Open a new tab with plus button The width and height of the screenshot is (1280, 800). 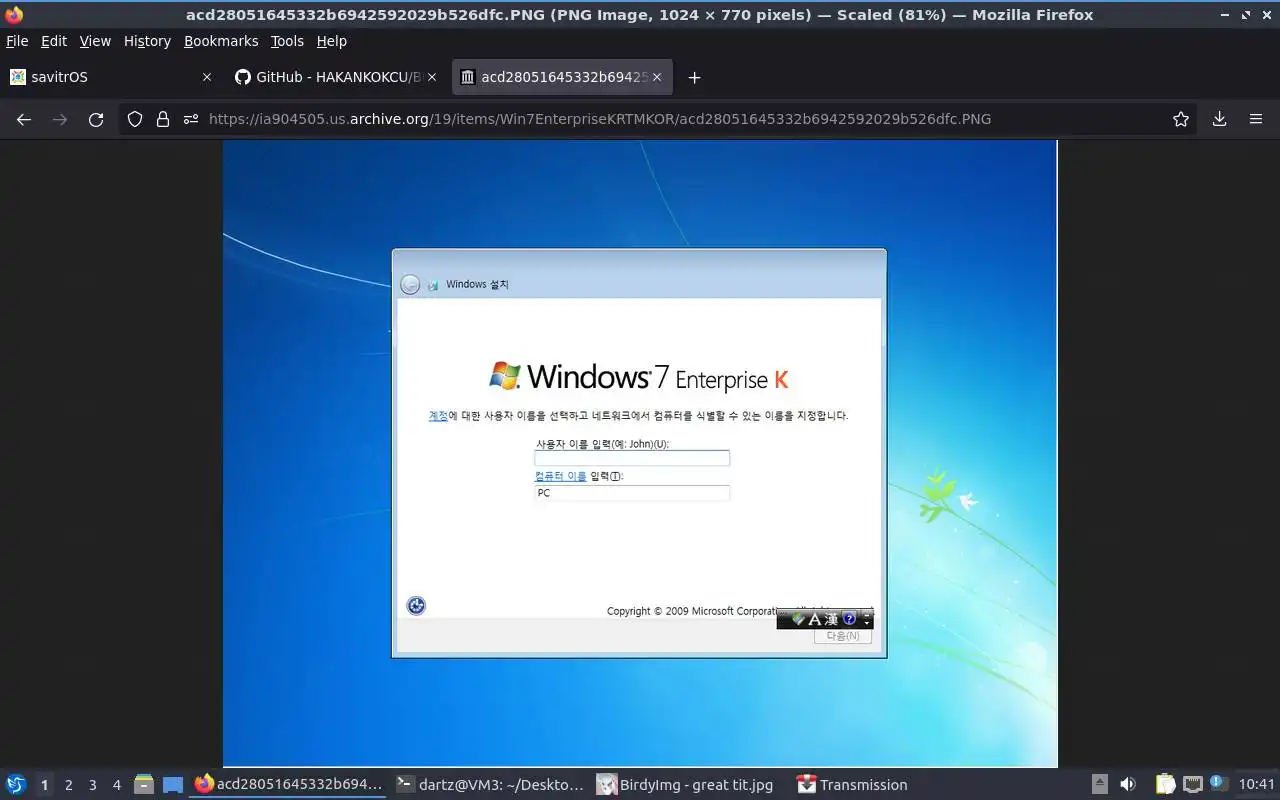click(x=694, y=77)
